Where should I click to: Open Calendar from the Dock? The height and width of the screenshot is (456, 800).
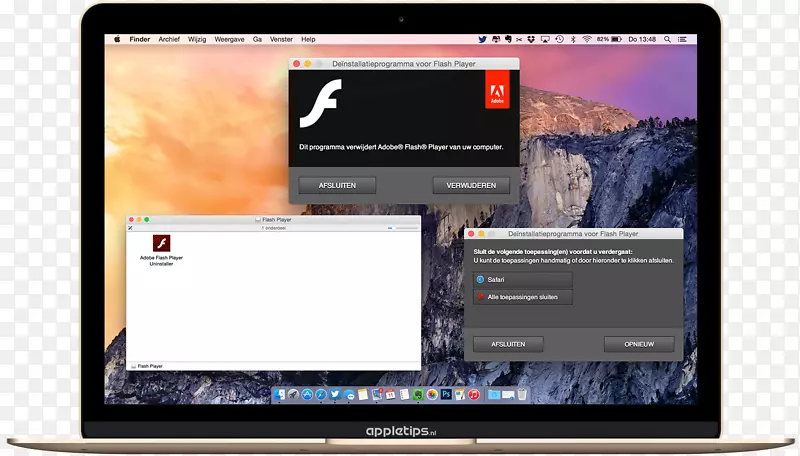point(390,395)
